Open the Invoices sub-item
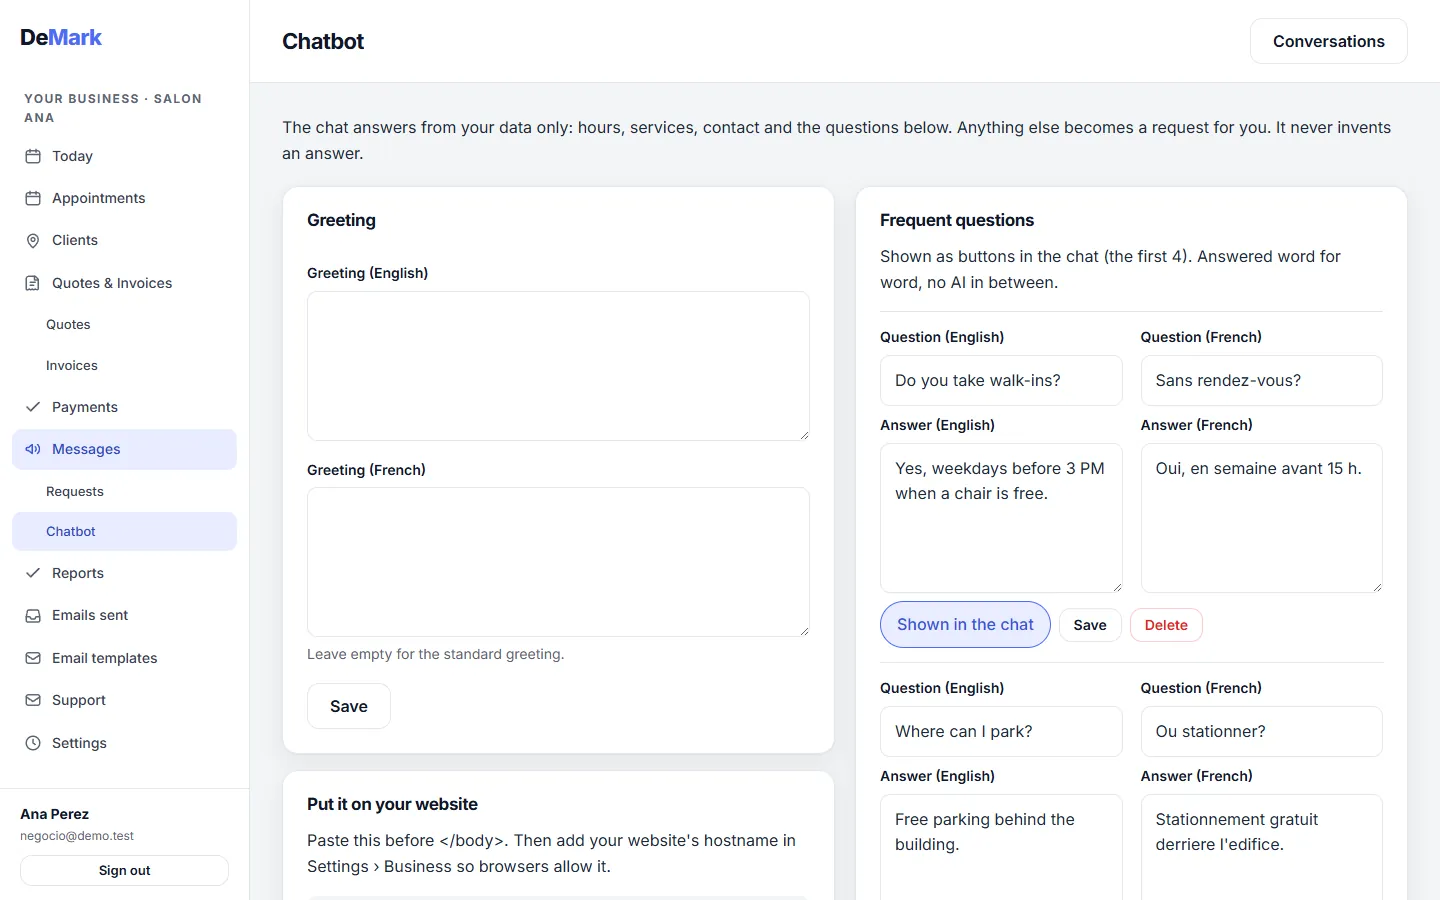 (x=124, y=365)
